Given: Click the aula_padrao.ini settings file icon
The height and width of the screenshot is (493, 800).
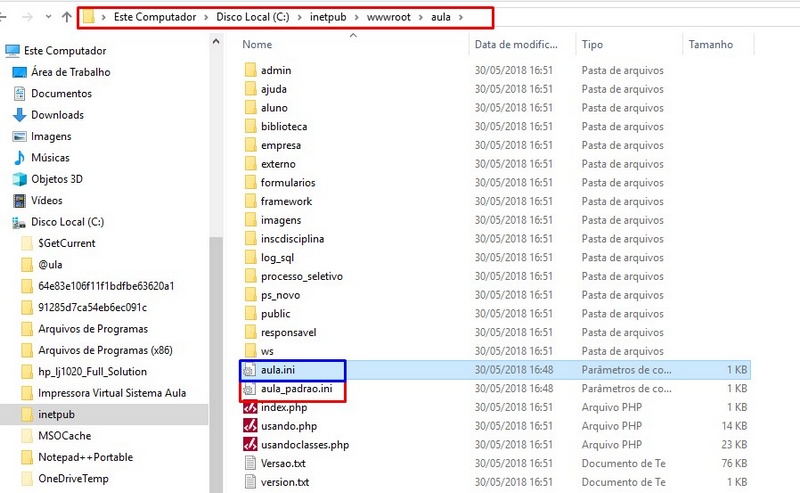Looking at the screenshot, I should pyautogui.click(x=249, y=389).
